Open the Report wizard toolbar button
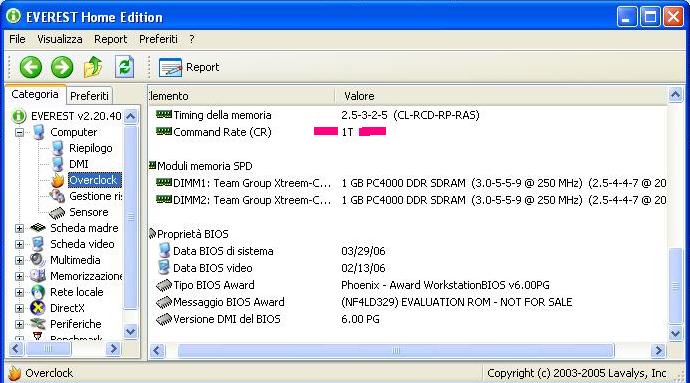The image size is (690, 383). click(x=189, y=67)
